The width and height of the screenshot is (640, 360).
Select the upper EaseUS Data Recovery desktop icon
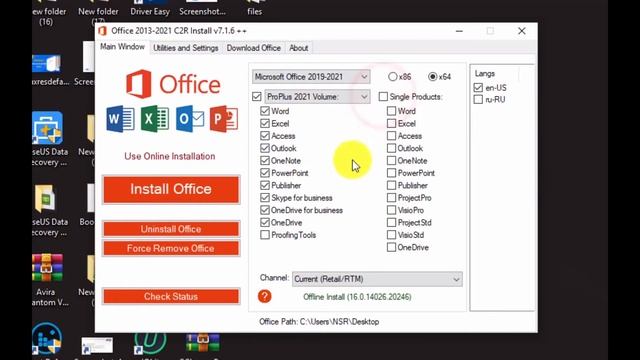(48, 139)
